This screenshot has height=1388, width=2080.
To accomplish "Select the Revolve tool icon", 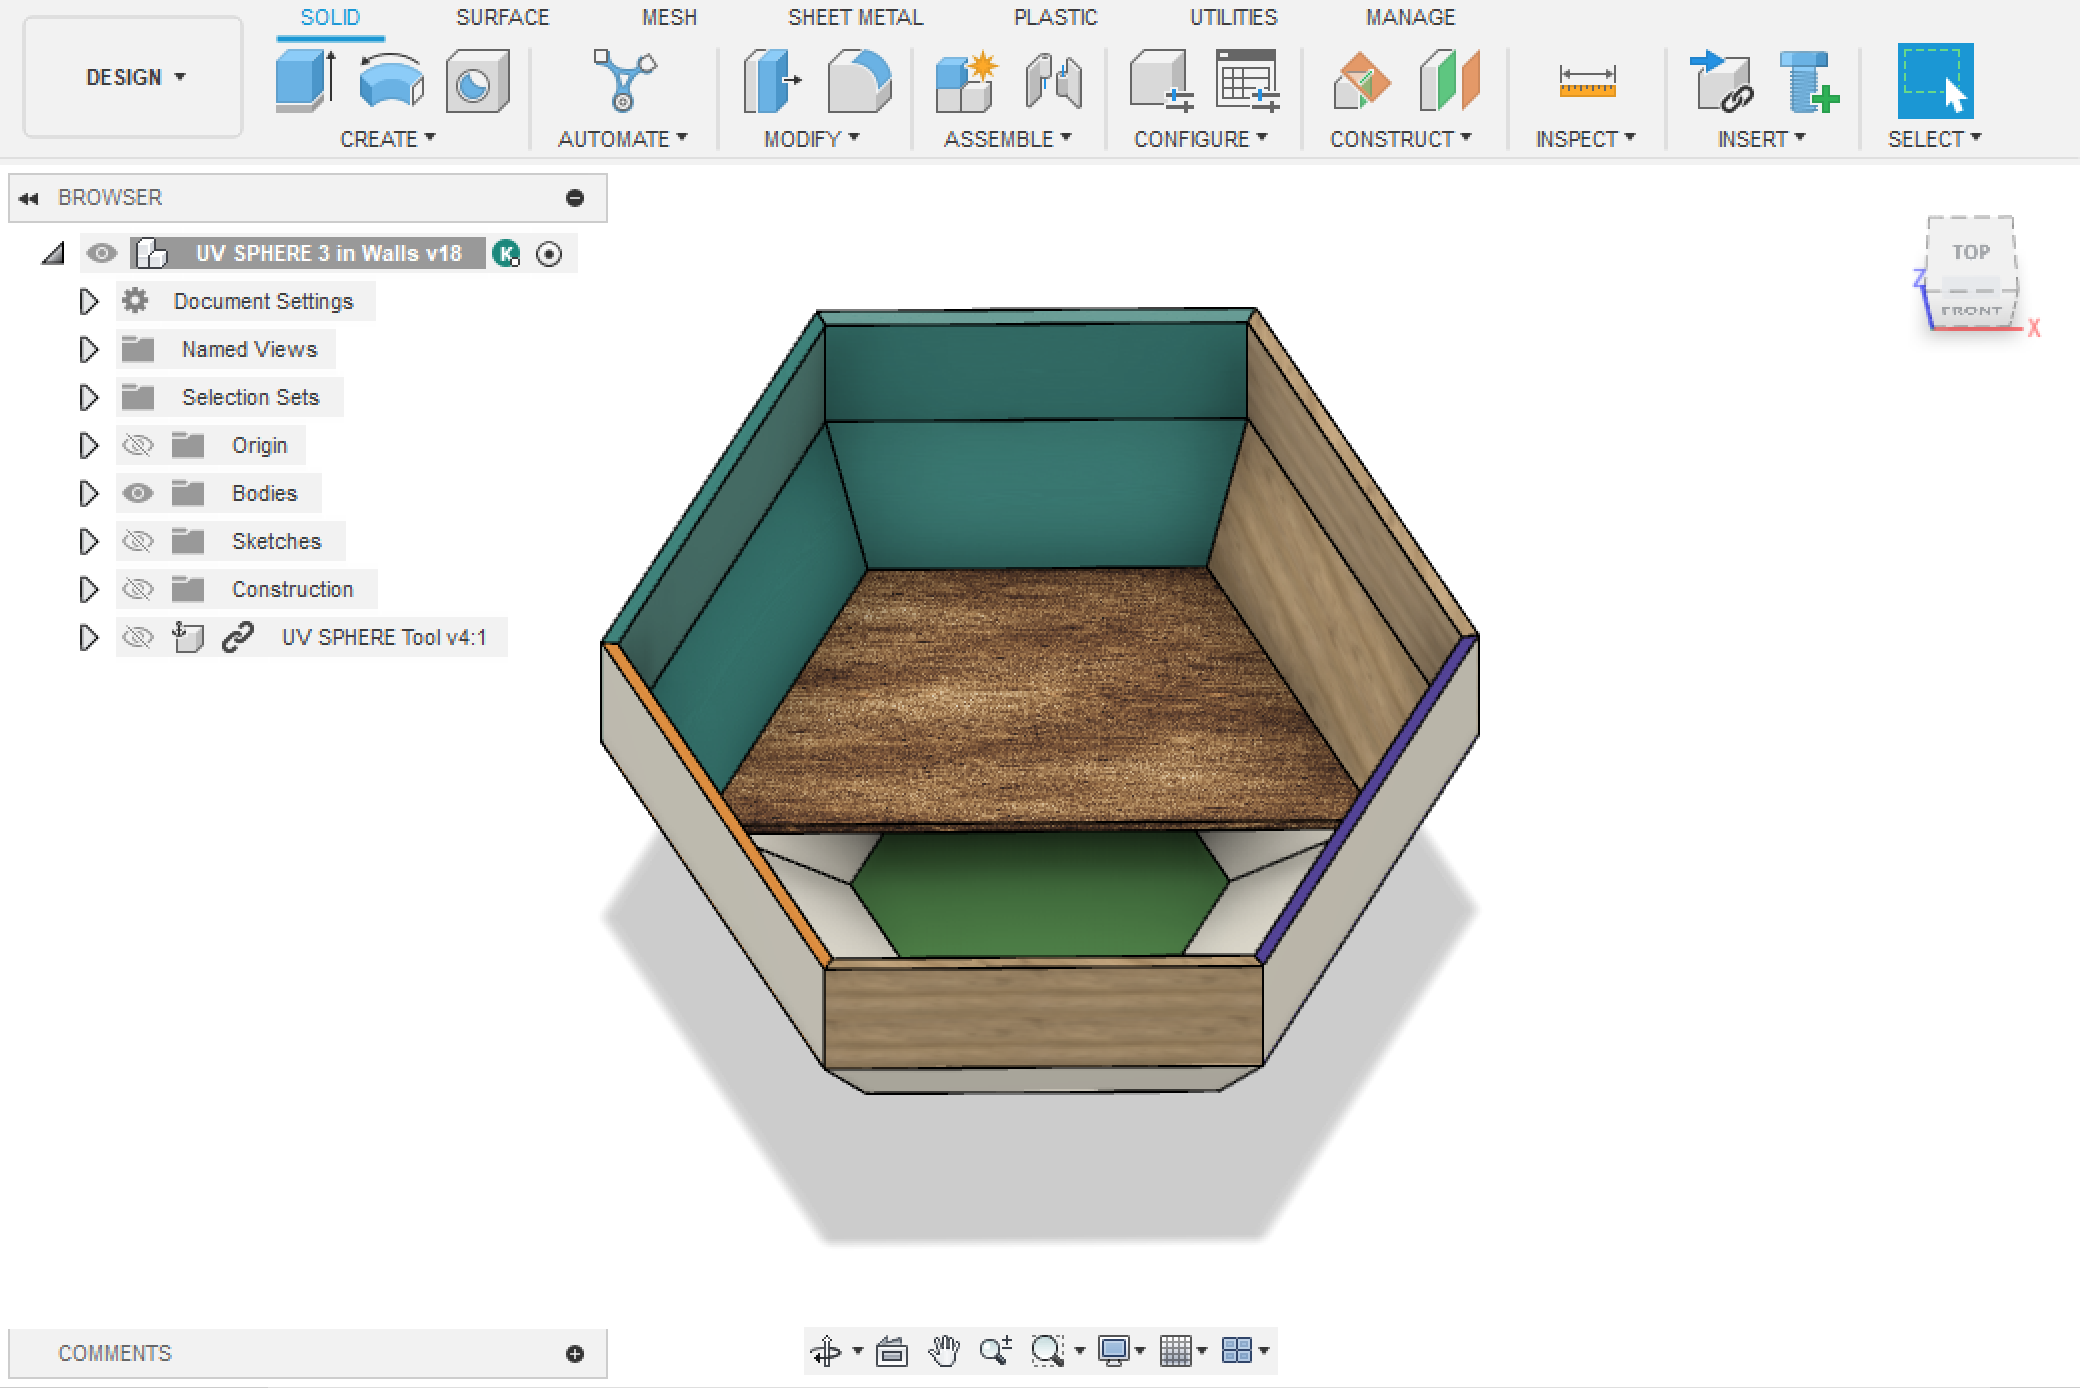I will tap(391, 81).
